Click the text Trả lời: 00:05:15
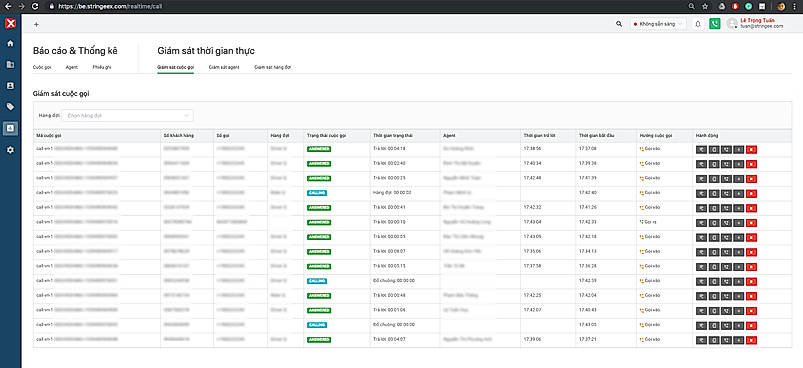The width and height of the screenshot is (803, 368). click(x=389, y=267)
